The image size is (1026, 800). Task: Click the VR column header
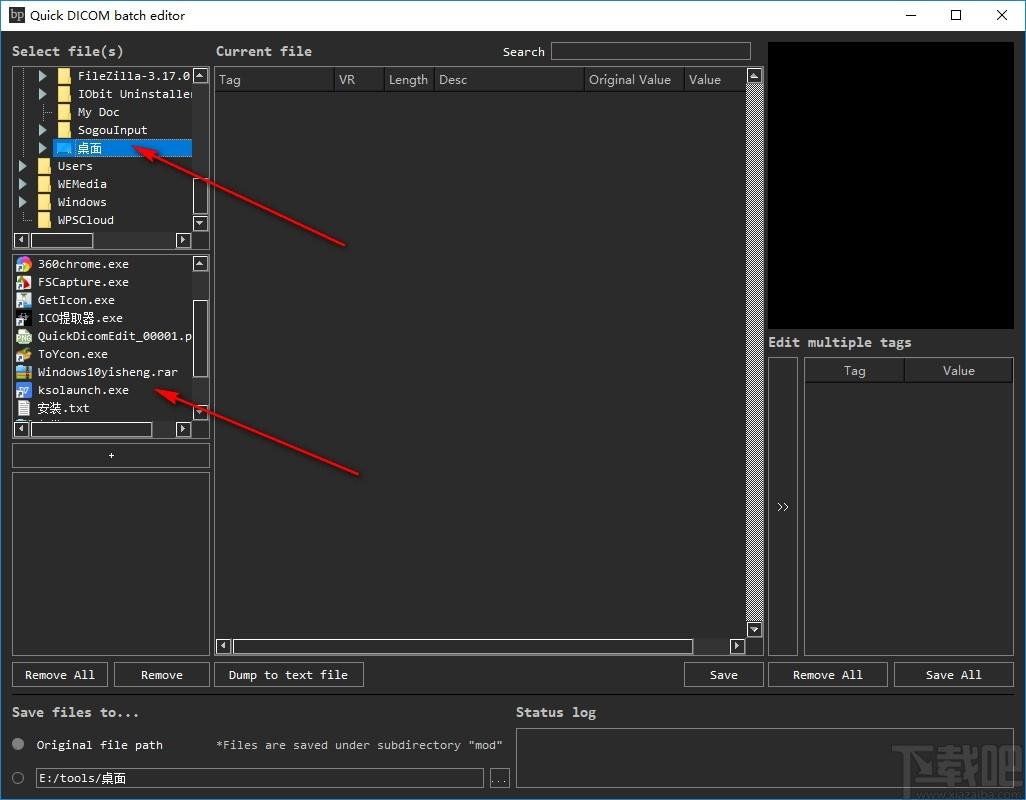point(359,80)
